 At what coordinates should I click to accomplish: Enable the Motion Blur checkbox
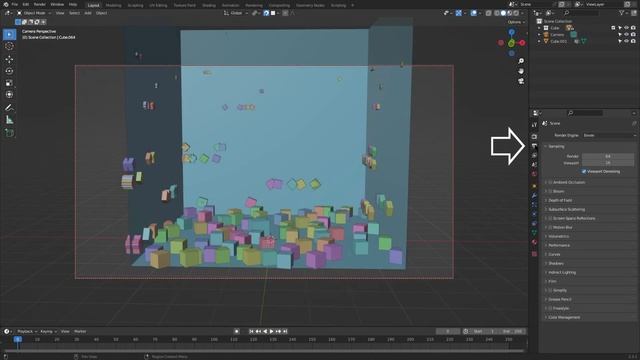click(x=550, y=227)
